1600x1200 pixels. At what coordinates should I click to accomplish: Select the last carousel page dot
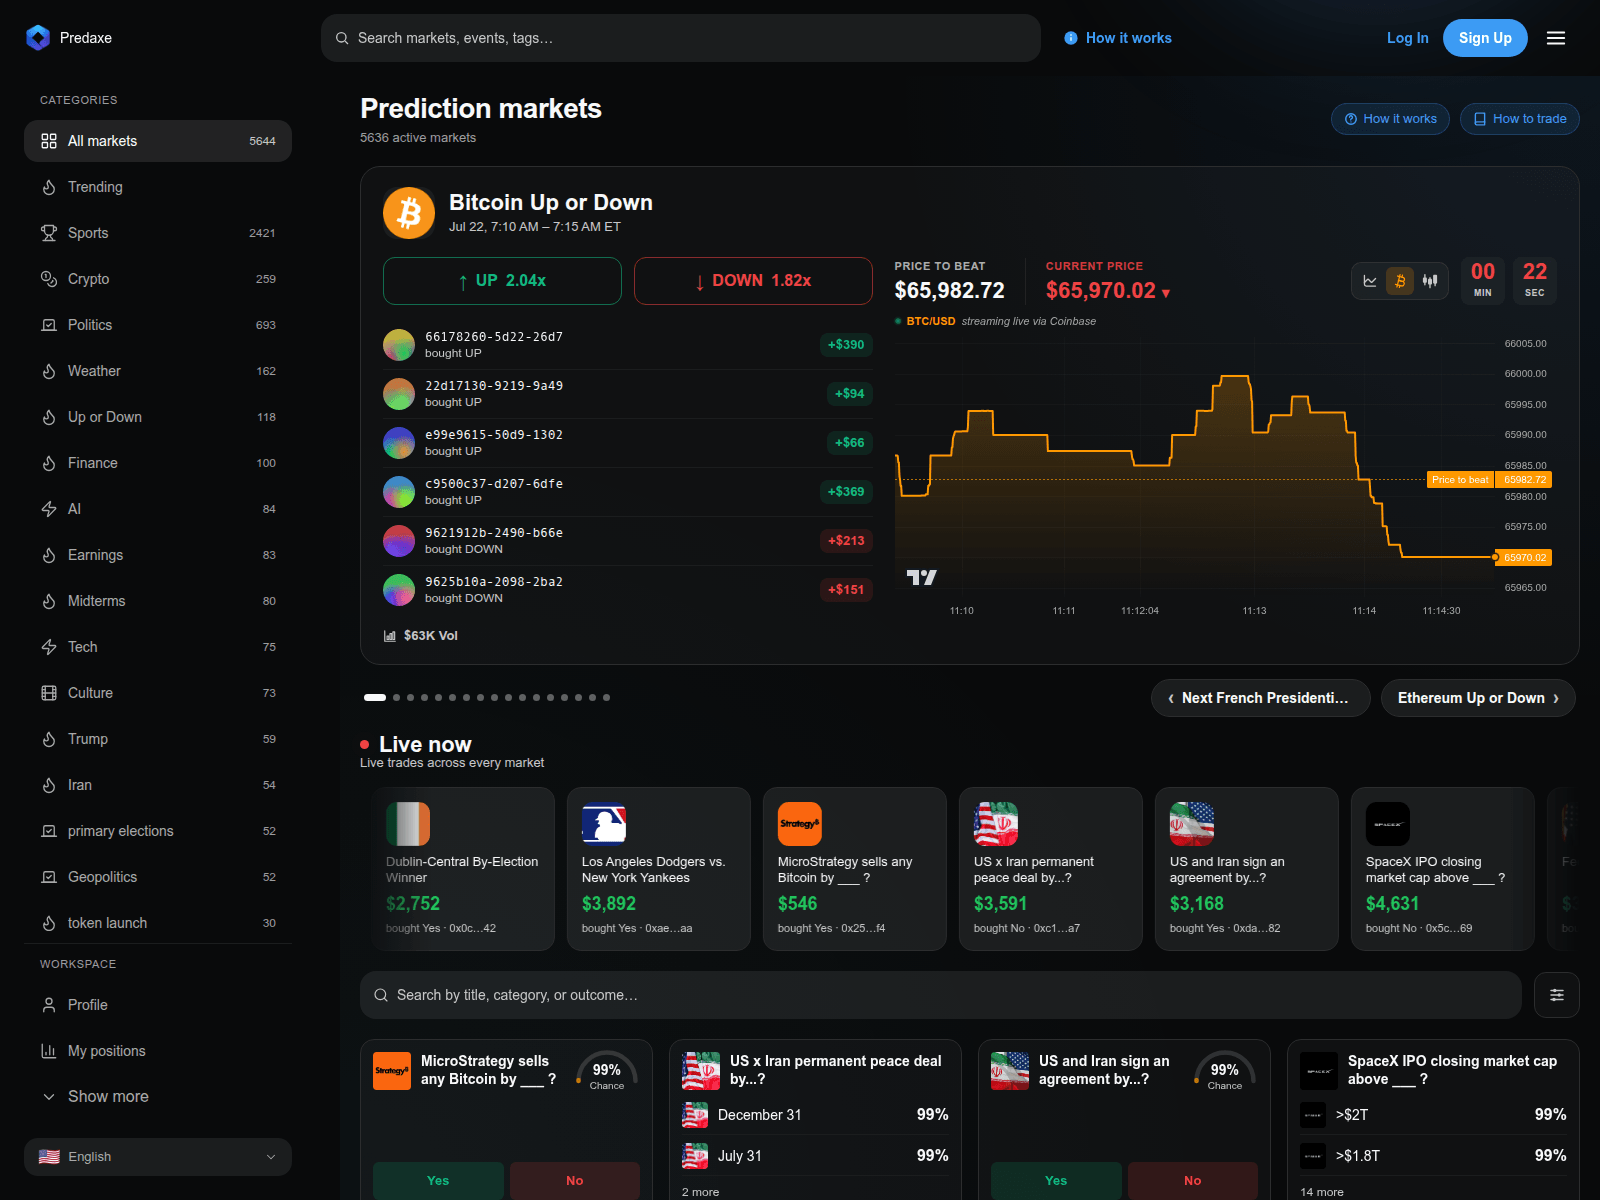[x=606, y=698]
